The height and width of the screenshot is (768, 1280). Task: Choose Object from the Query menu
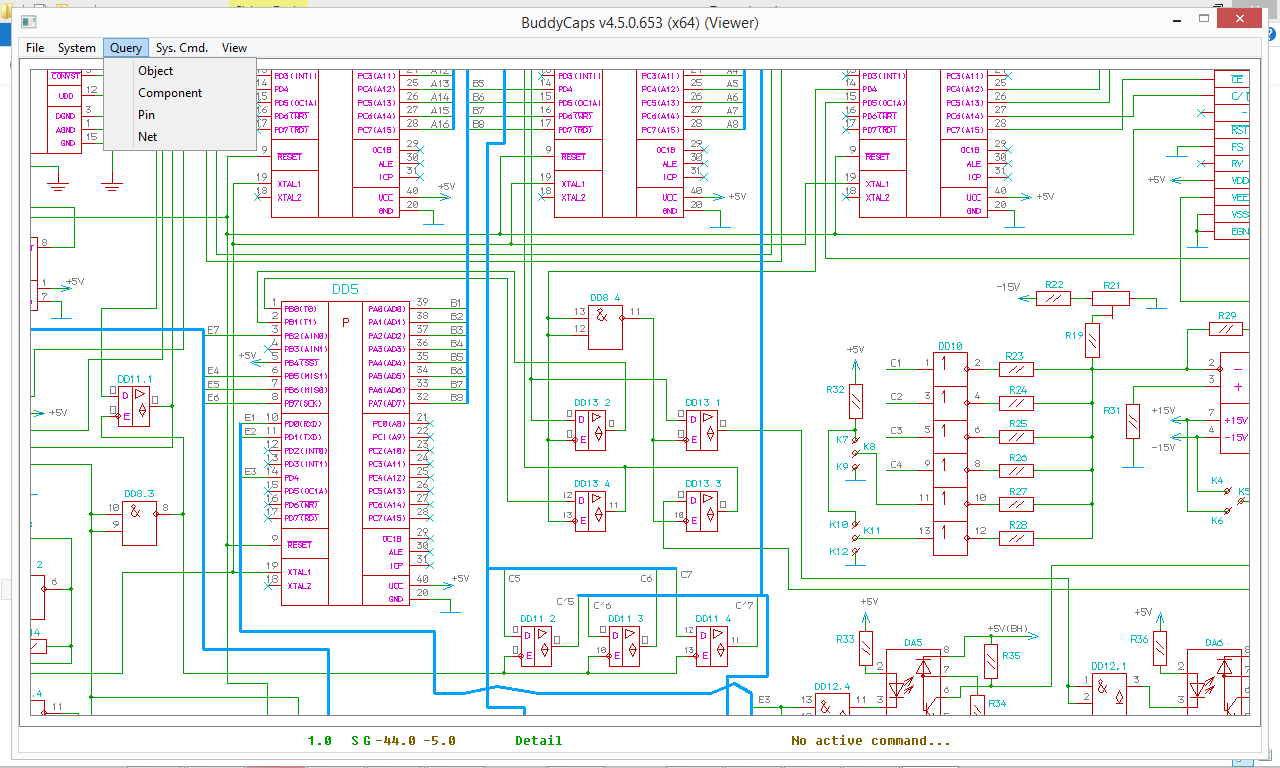tap(156, 71)
